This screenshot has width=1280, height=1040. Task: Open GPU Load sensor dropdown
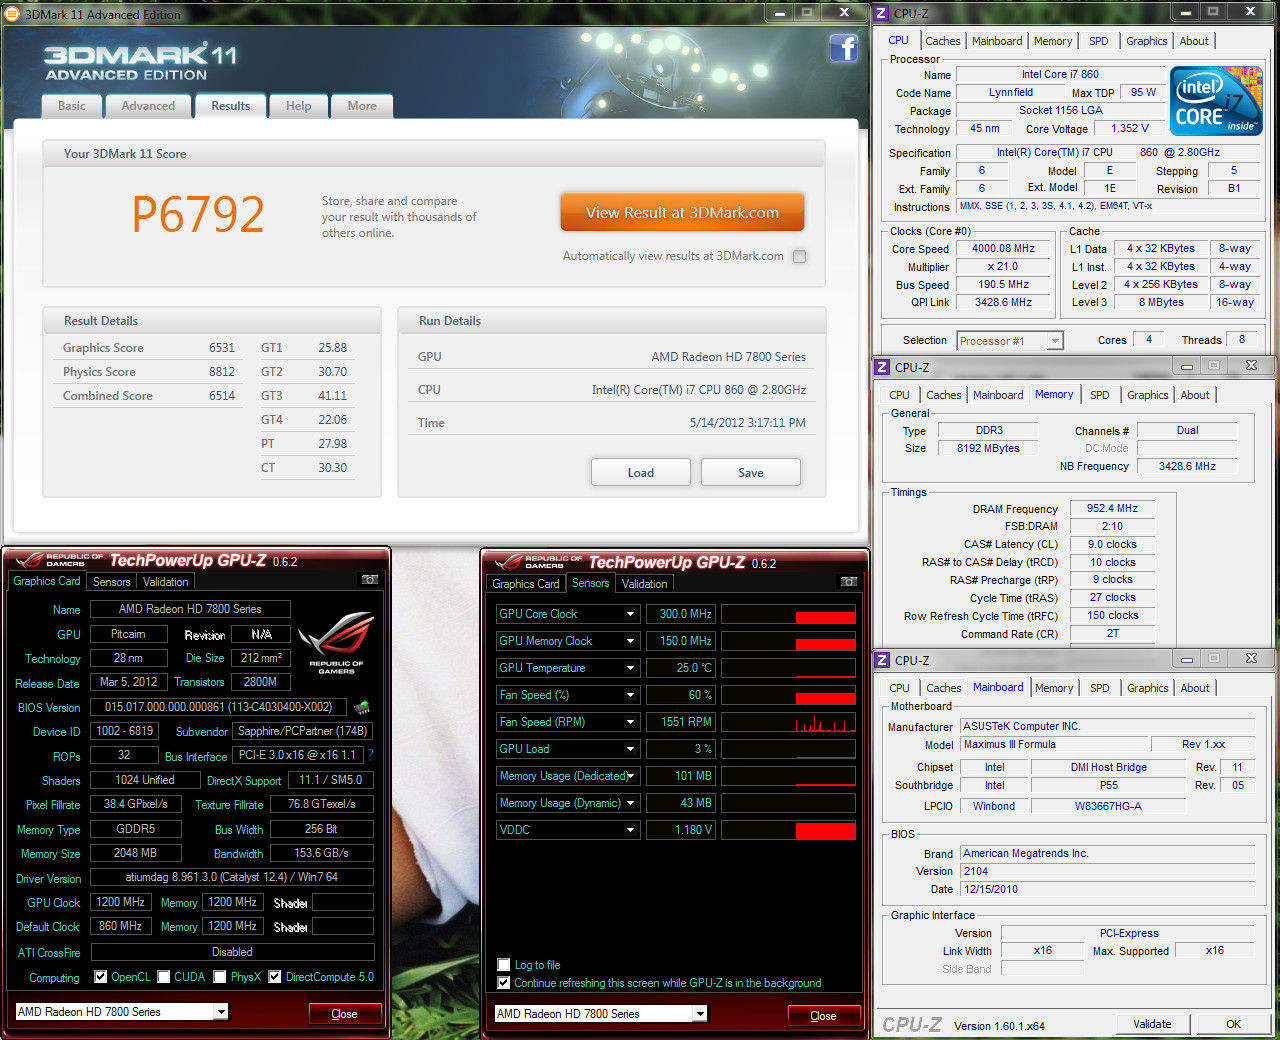pyautogui.click(x=631, y=749)
